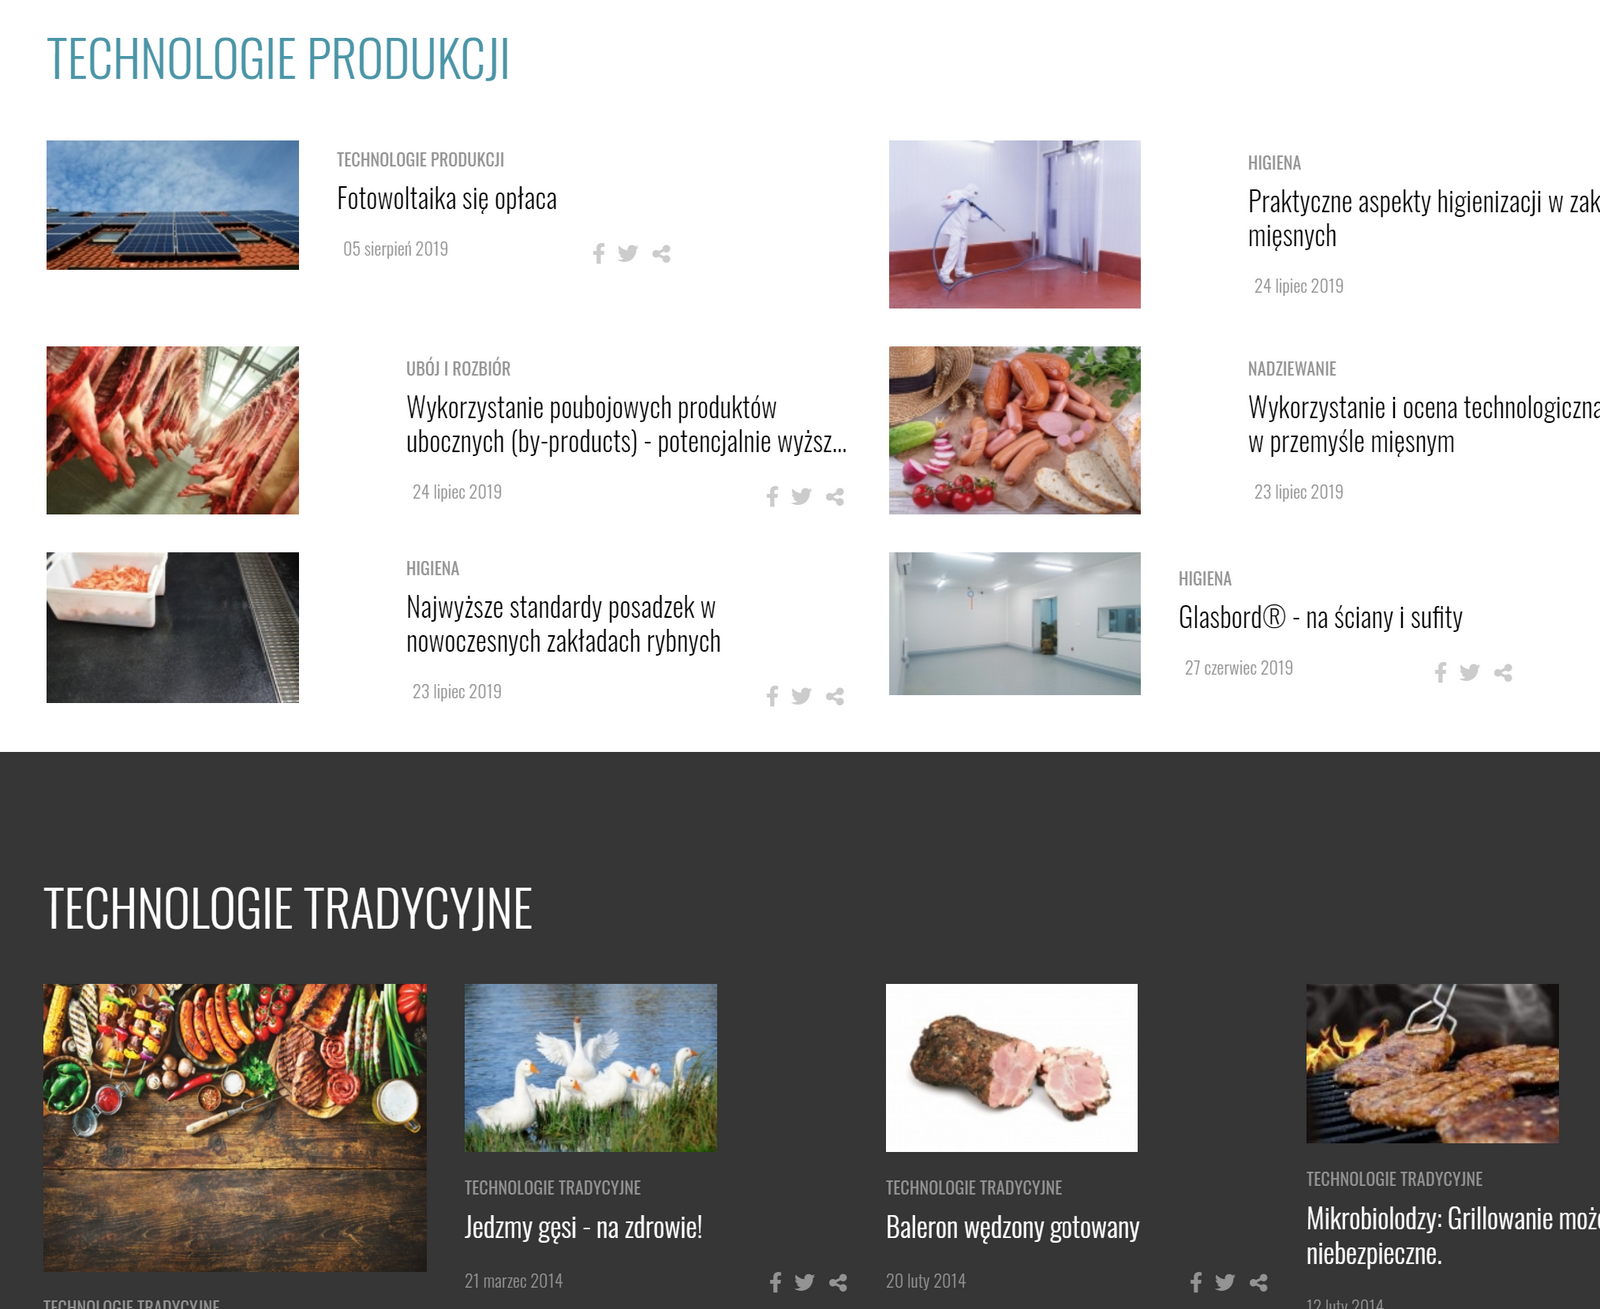The height and width of the screenshot is (1309, 1600).
Task: Open Jedzmy gęsi - na zdrowie article
Action: click(x=584, y=1227)
